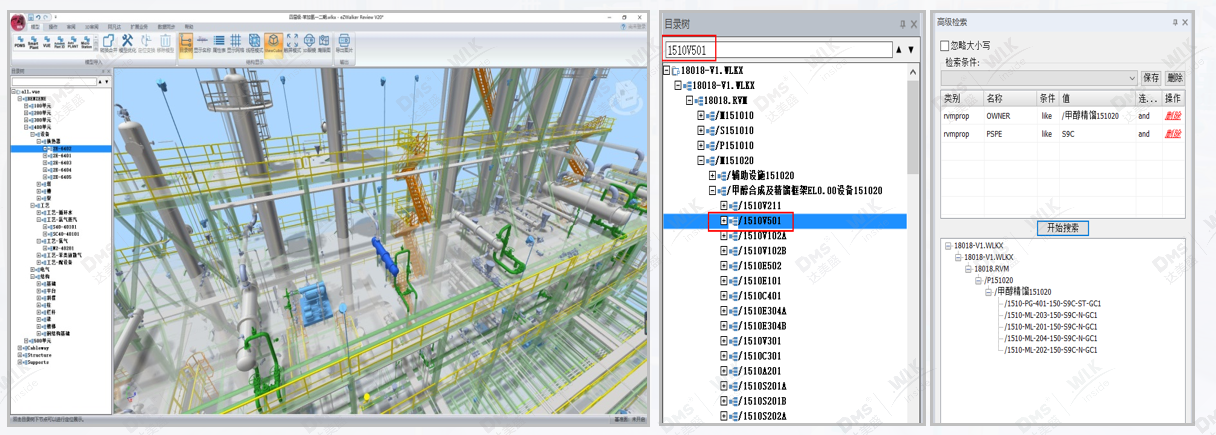Click the roaming icon right of 全屏模式
Screen dimensions: 1216x435
point(309,42)
